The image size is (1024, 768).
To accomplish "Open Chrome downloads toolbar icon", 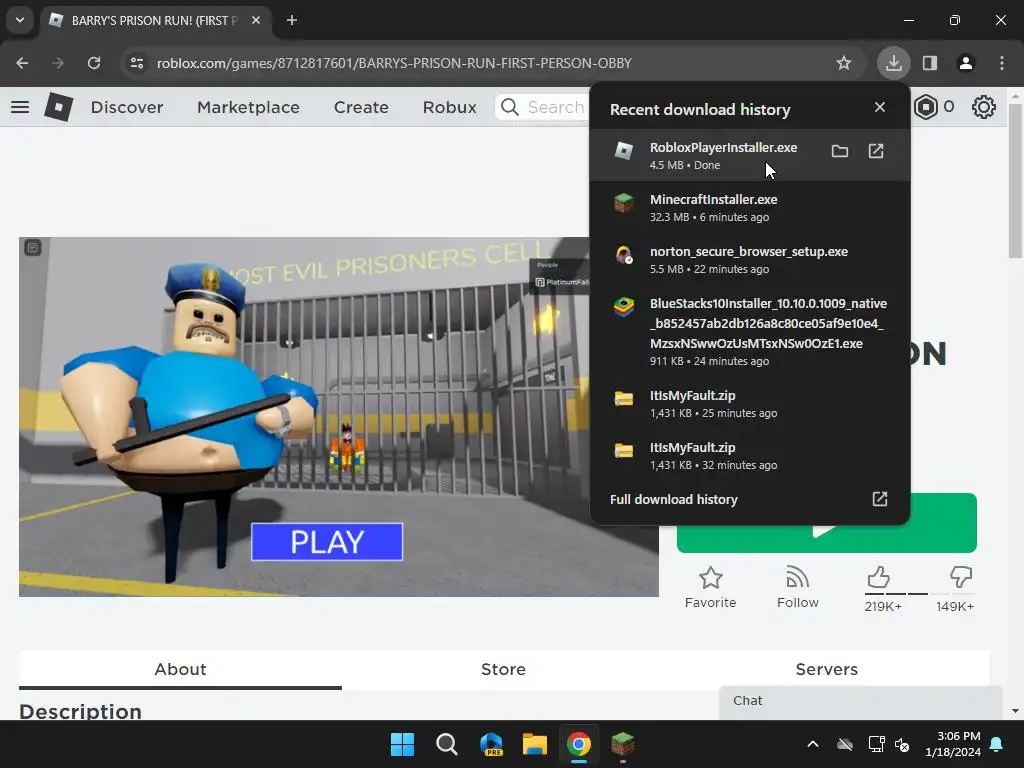I will 893,63.
